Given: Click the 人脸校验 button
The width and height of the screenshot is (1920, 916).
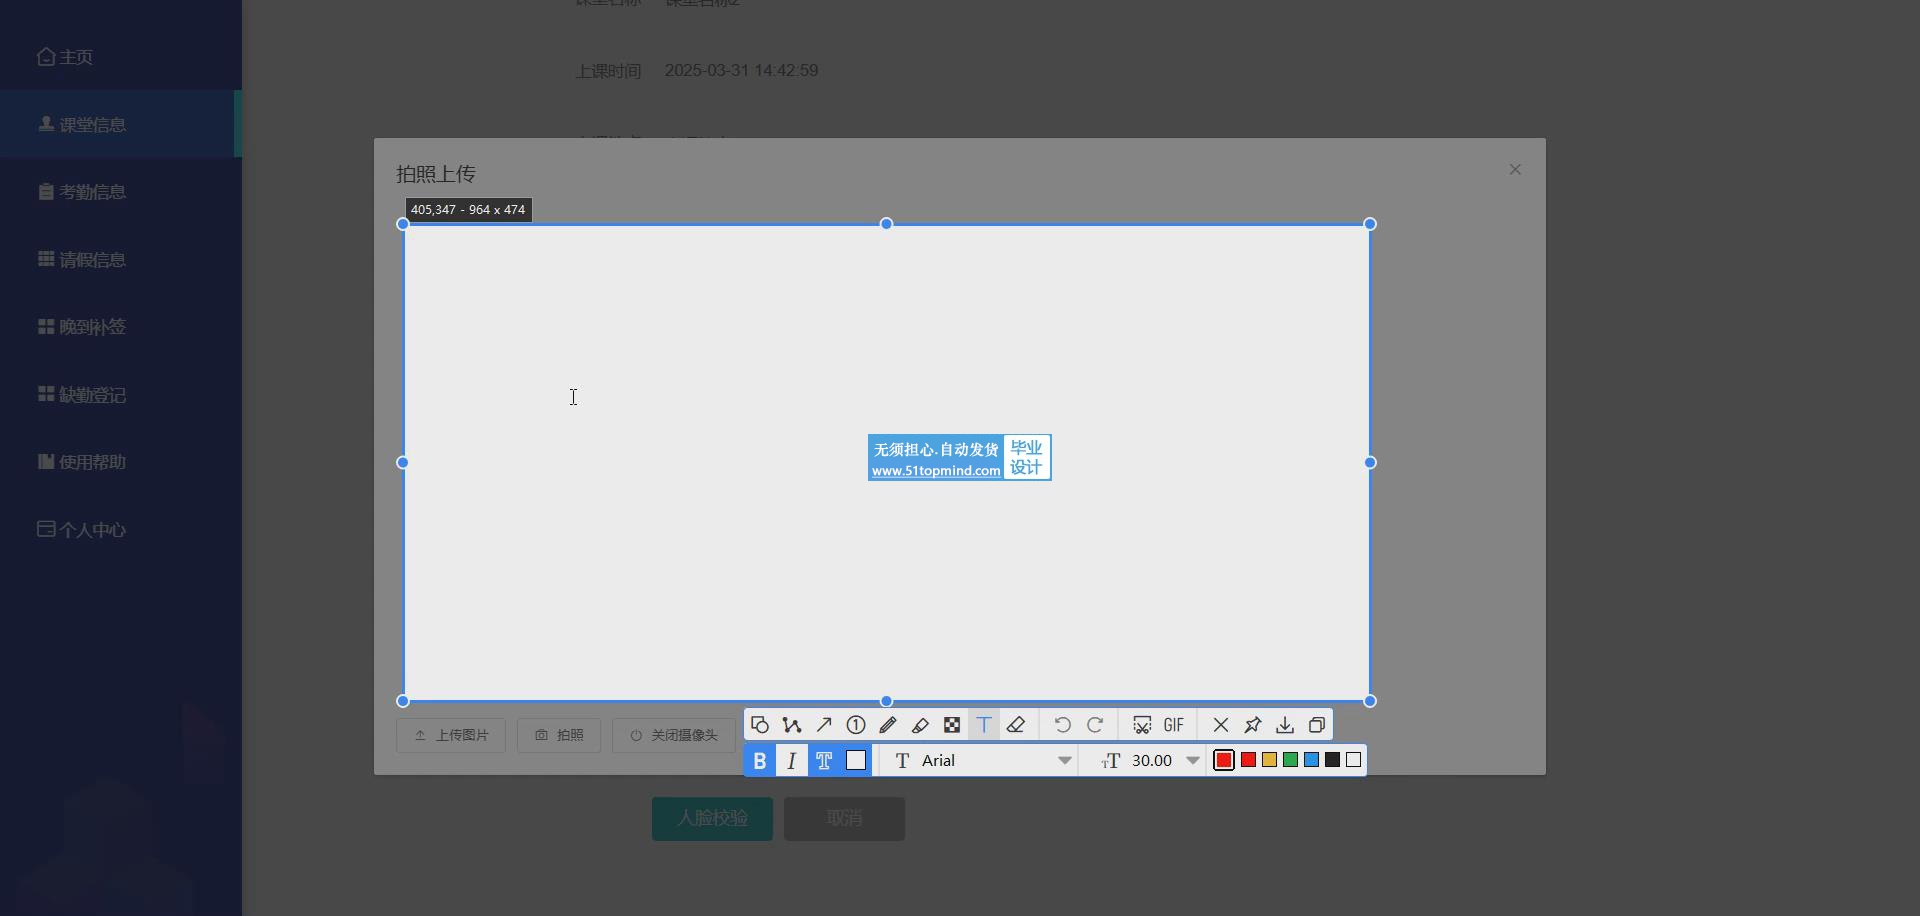Looking at the screenshot, I should point(712,818).
